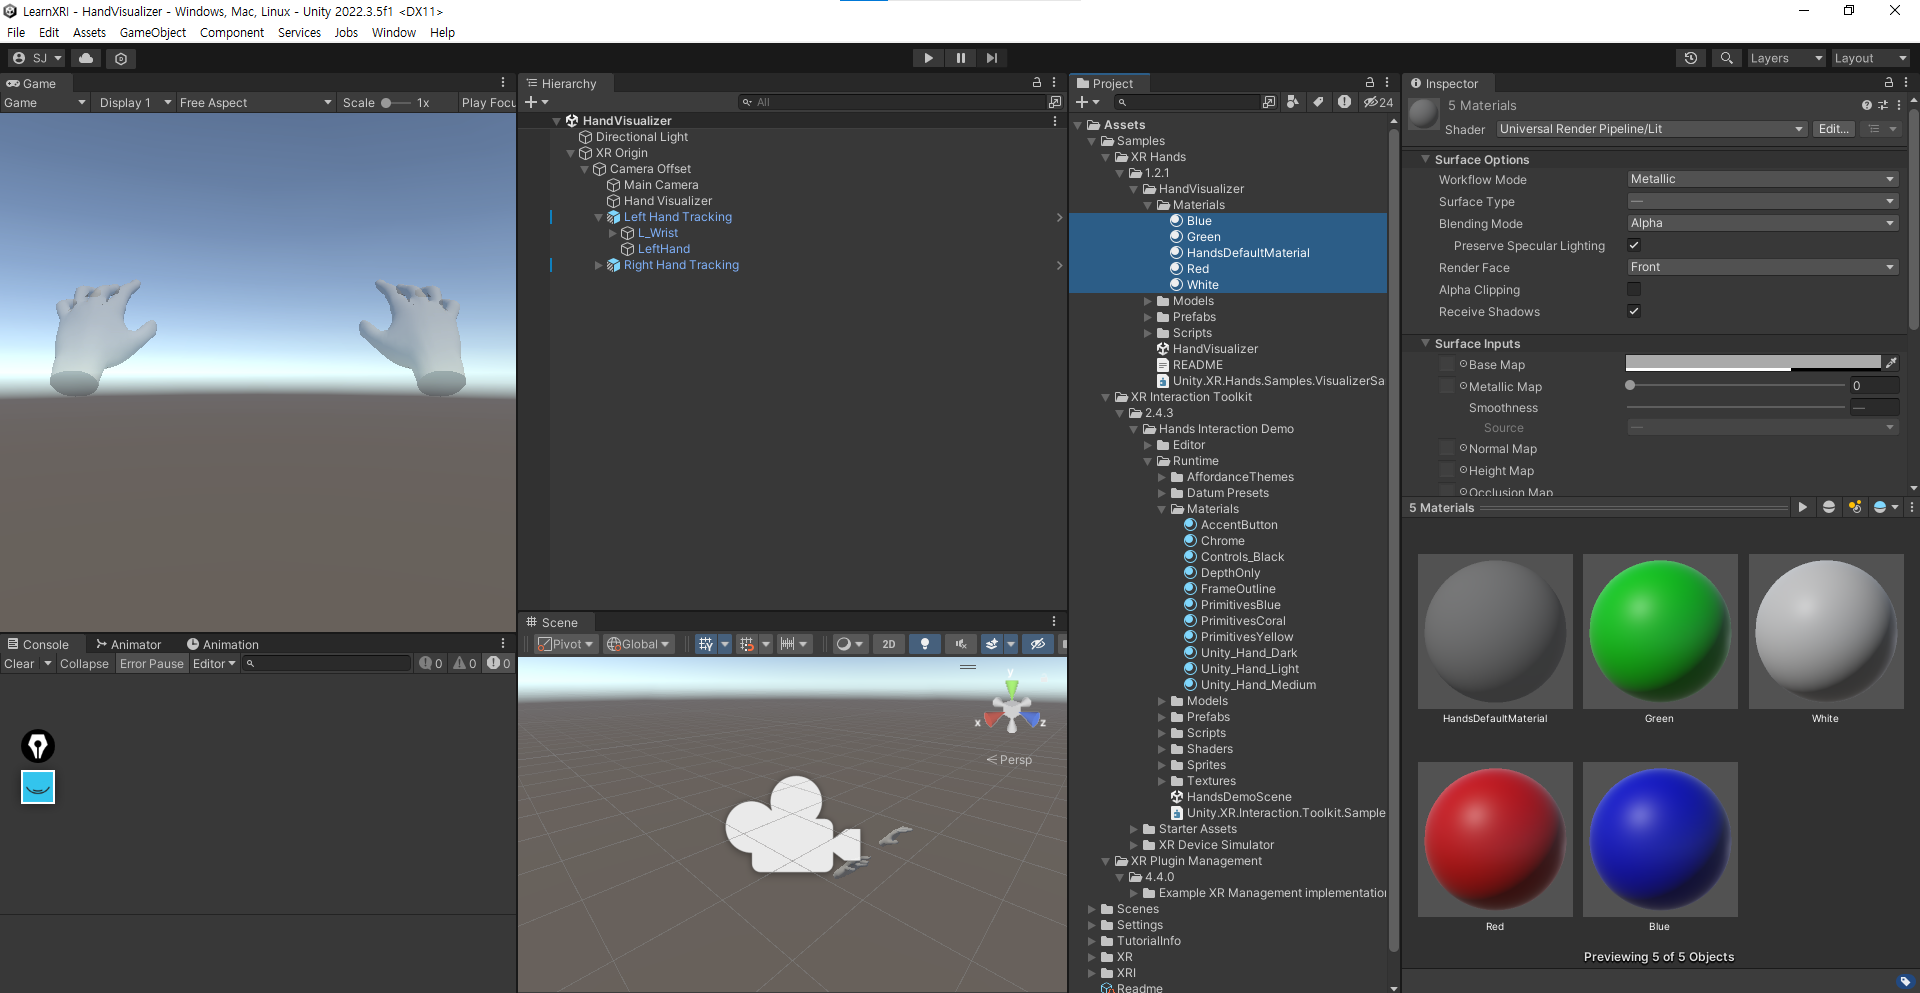Open Draw mode shading sphere dropdown
This screenshot has width=1920, height=993.
[x=849, y=644]
